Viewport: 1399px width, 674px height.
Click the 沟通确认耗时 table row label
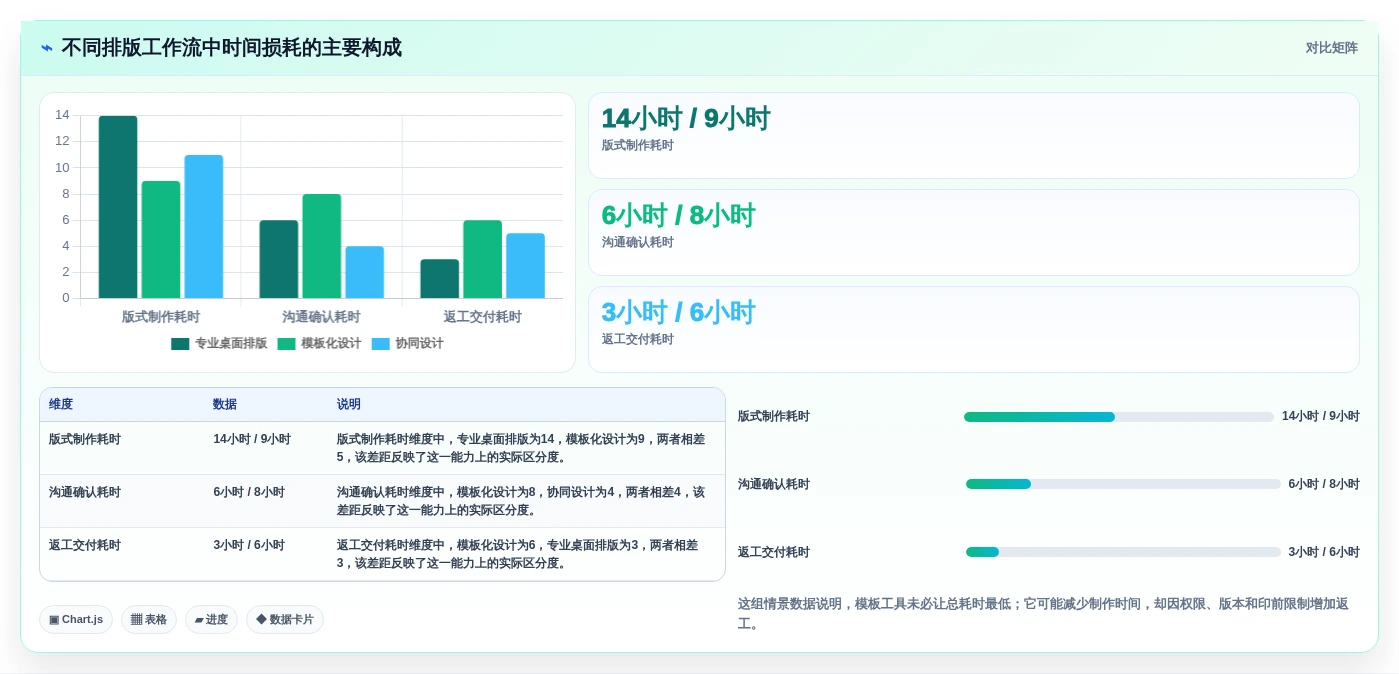coord(85,492)
